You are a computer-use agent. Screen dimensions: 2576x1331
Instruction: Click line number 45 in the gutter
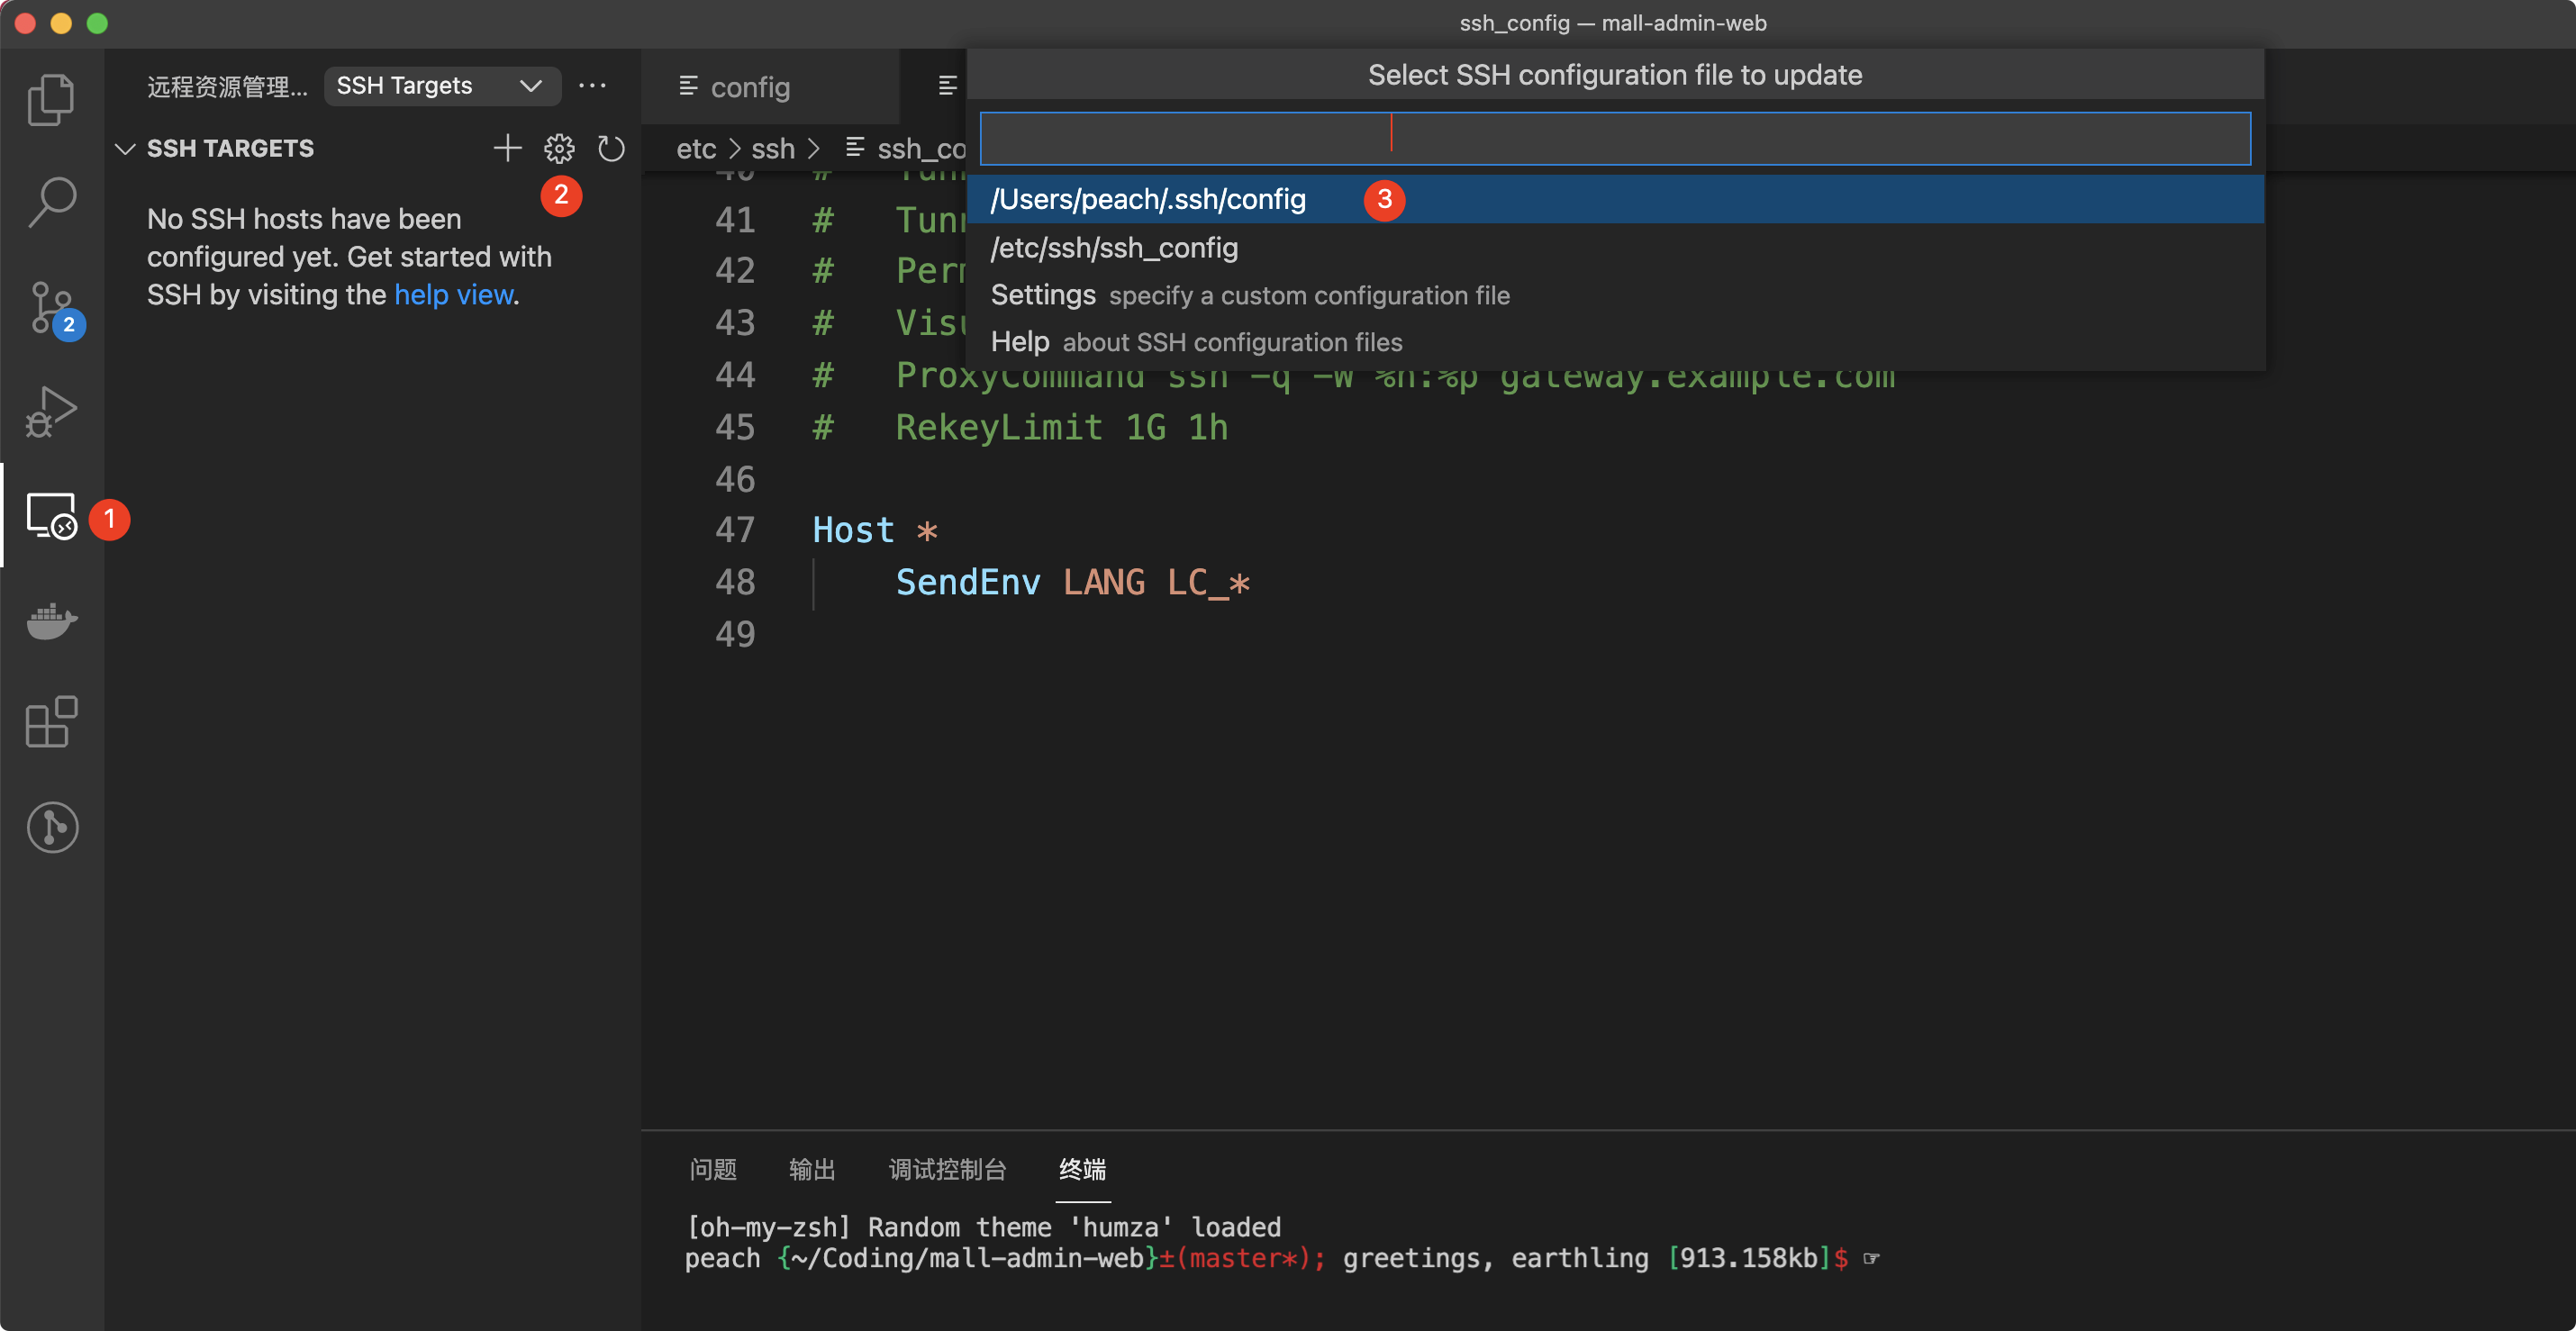(735, 427)
